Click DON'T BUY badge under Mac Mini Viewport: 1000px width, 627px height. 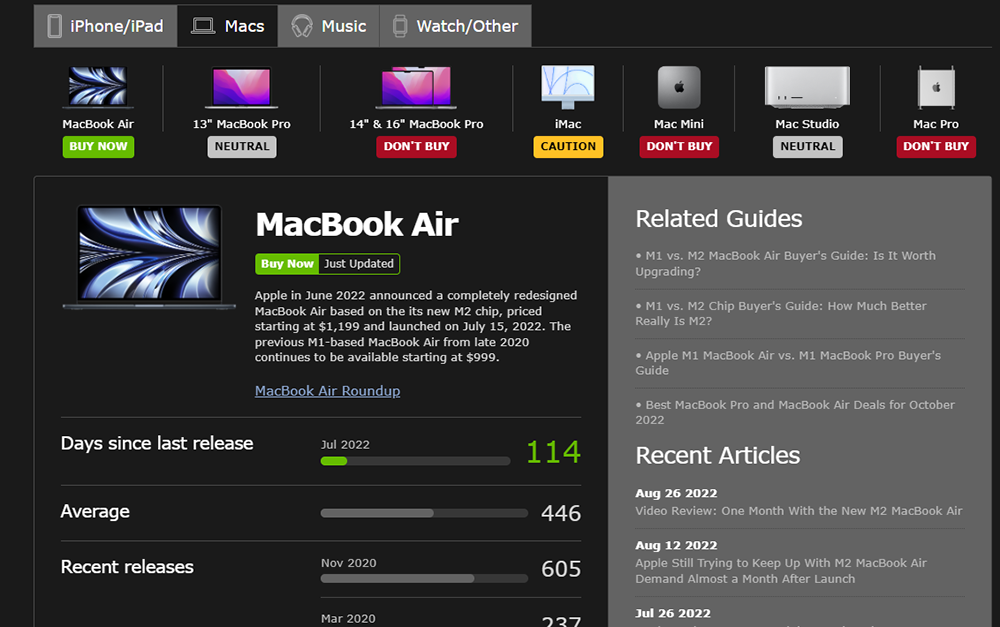click(x=679, y=147)
